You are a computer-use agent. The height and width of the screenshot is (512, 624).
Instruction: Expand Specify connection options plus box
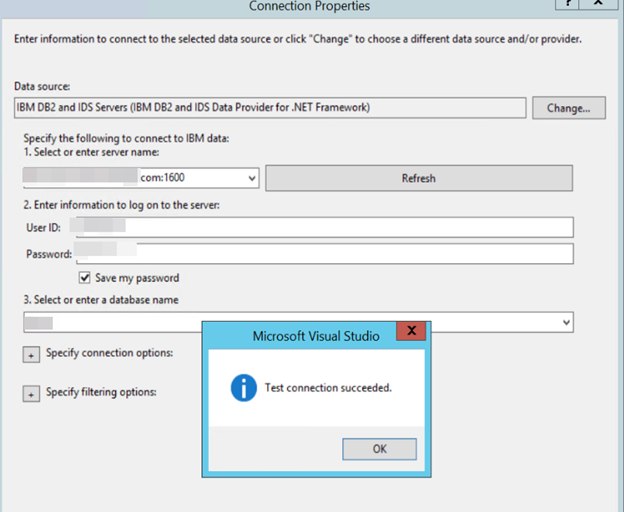coord(30,354)
